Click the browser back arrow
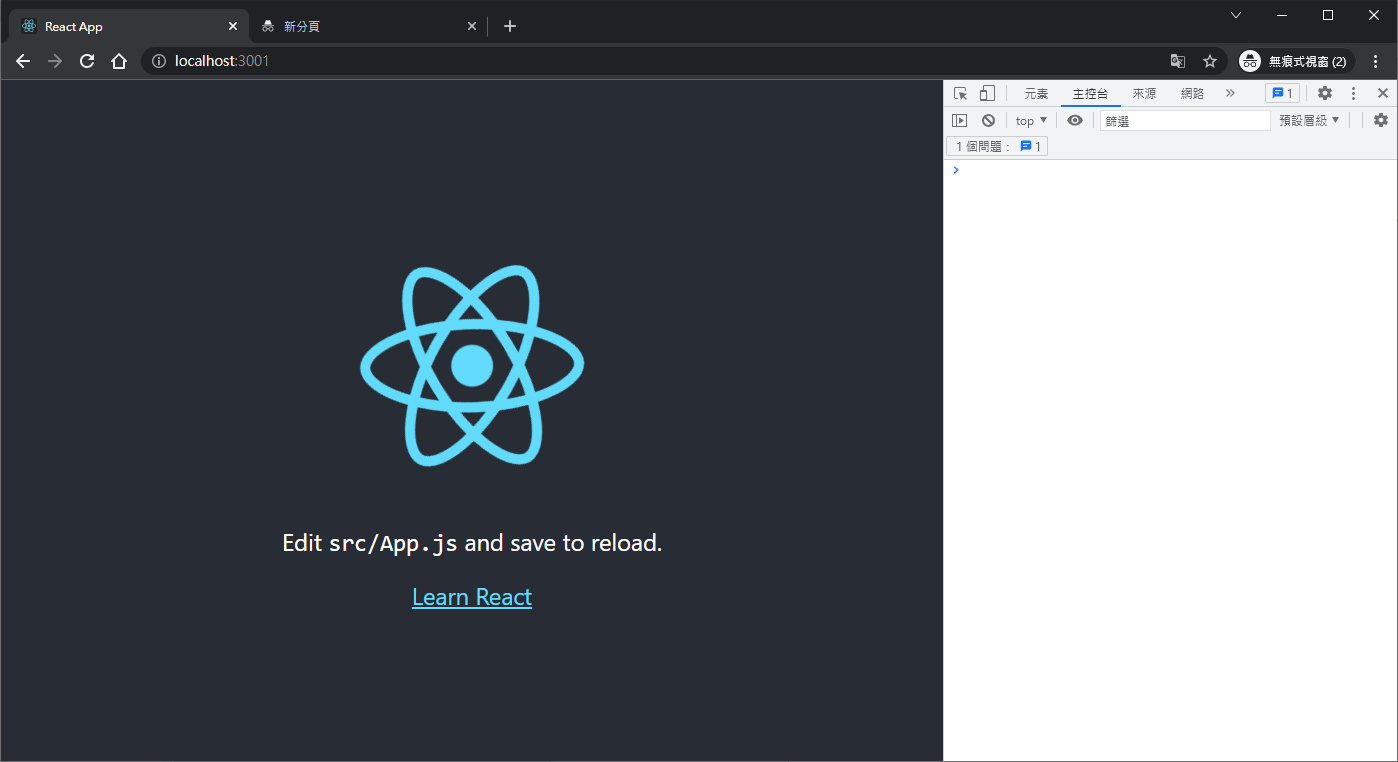The height and width of the screenshot is (762, 1398). point(23,61)
